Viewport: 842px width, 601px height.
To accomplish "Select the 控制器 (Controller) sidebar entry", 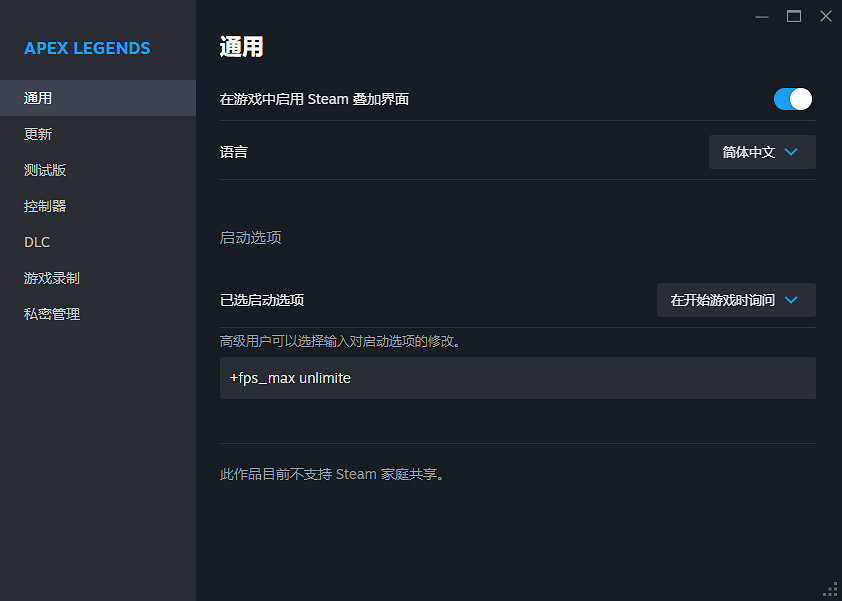I will pyautogui.click(x=44, y=205).
